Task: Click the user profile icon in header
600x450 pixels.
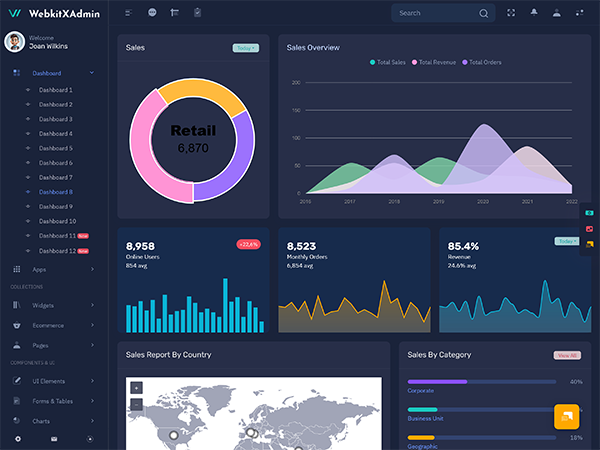Action: pyautogui.click(x=557, y=13)
